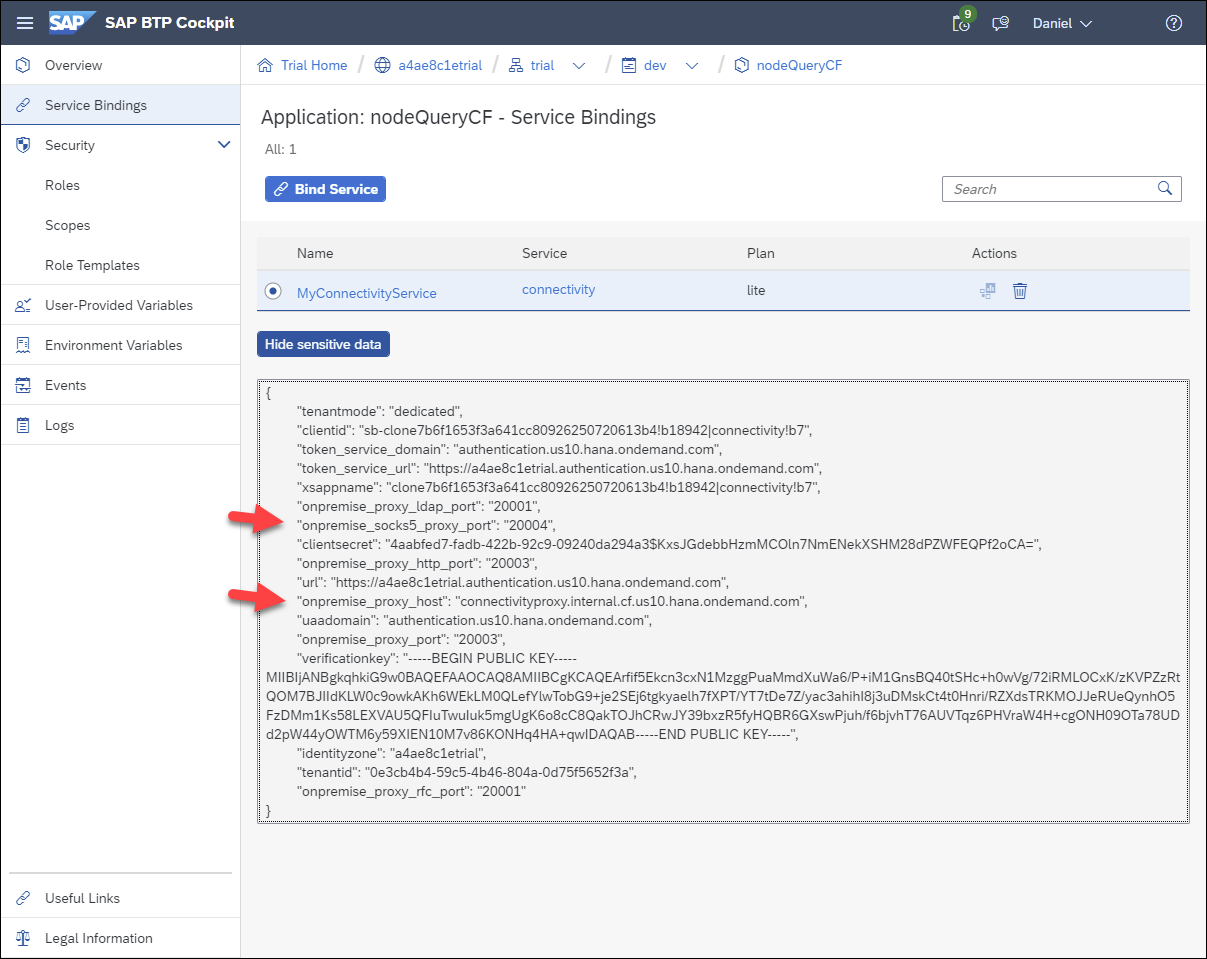Open trial subaccount breadcrumb

[542, 65]
